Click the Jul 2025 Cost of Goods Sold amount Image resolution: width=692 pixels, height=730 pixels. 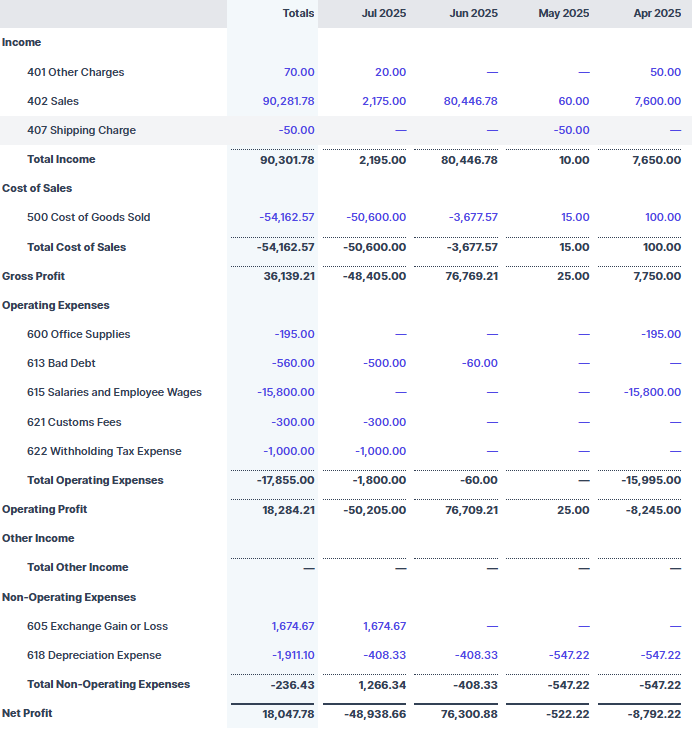(376, 217)
